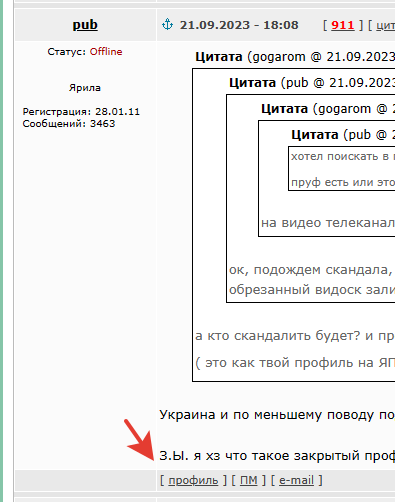Click the Сообщений: 3463 line
Screen dimensions: 395x502
tap(69, 124)
